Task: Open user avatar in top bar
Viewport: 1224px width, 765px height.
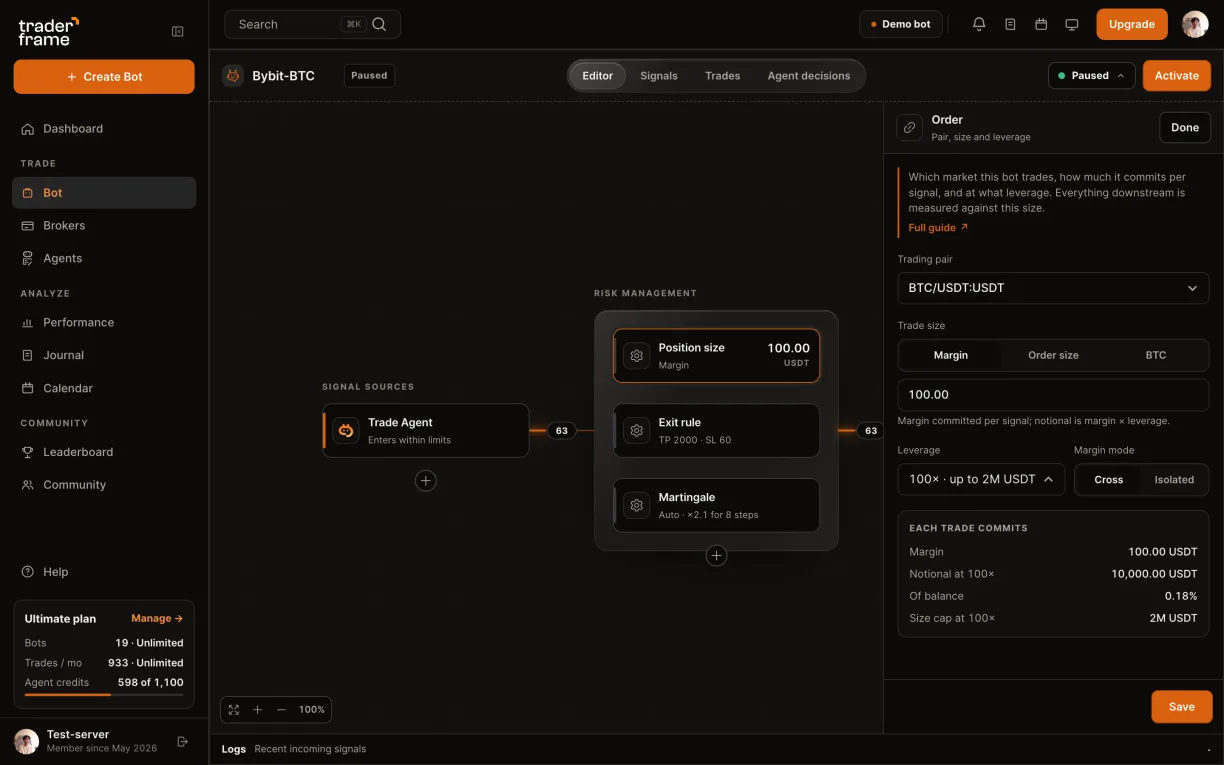Action: (1195, 24)
